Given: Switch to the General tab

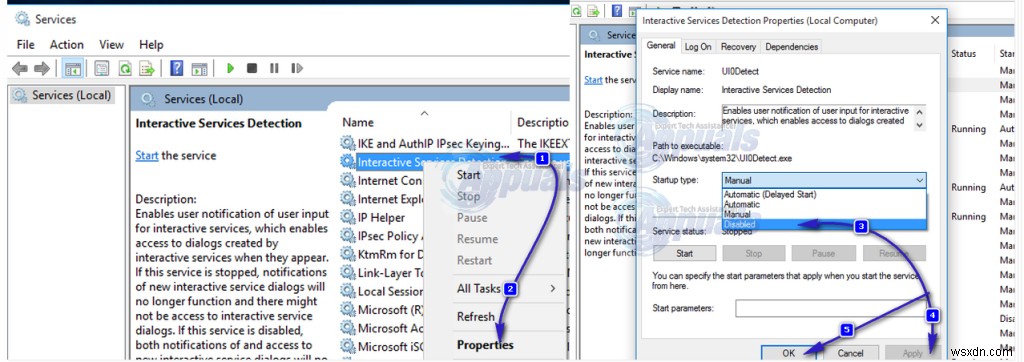Looking at the screenshot, I should click(x=660, y=46).
